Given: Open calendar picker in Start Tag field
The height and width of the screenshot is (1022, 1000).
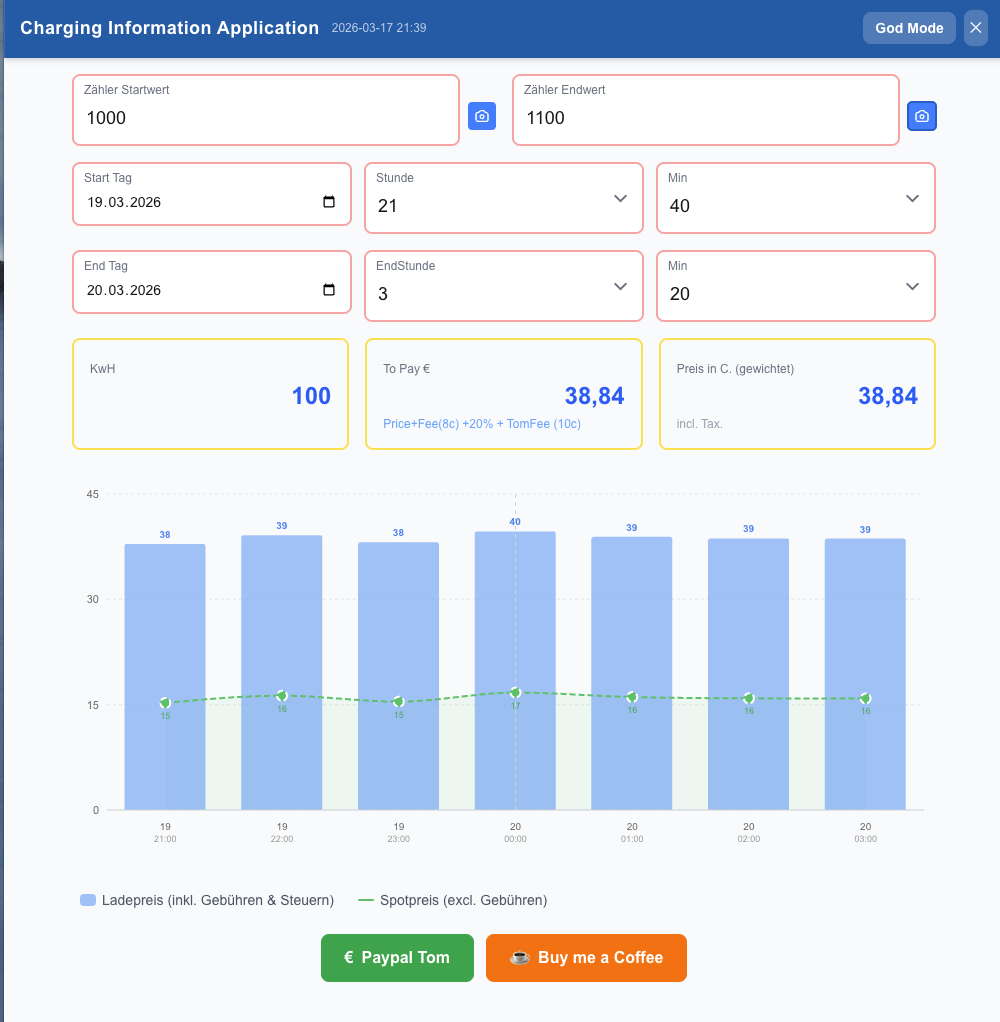Looking at the screenshot, I should pyautogui.click(x=329, y=202).
